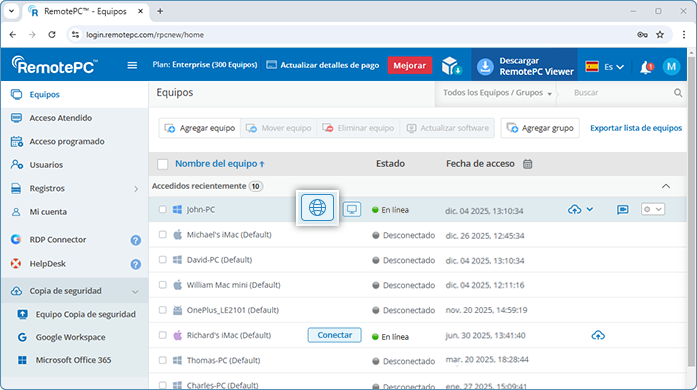Image resolution: width=697 pixels, height=390 pixels.
Task: Open the John-PC backup dropdown arrow
Action: (x=589, y=209)
